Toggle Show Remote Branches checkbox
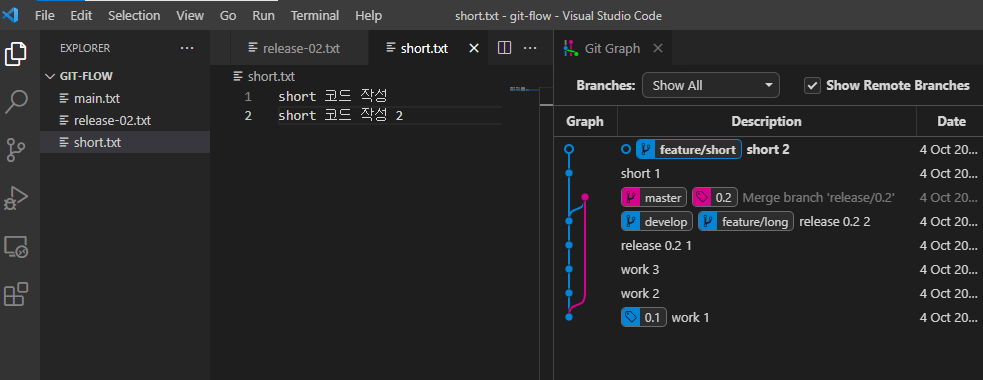The width and height of the screenshot is (983, 380). pyautogui.click(x=812, y=85)
